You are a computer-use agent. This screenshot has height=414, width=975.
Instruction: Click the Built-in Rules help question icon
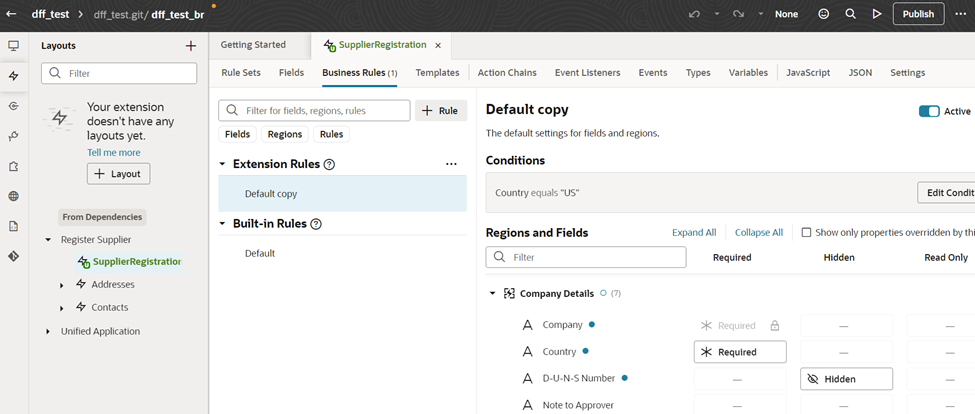pyautogui.click(x=316, y=224)
